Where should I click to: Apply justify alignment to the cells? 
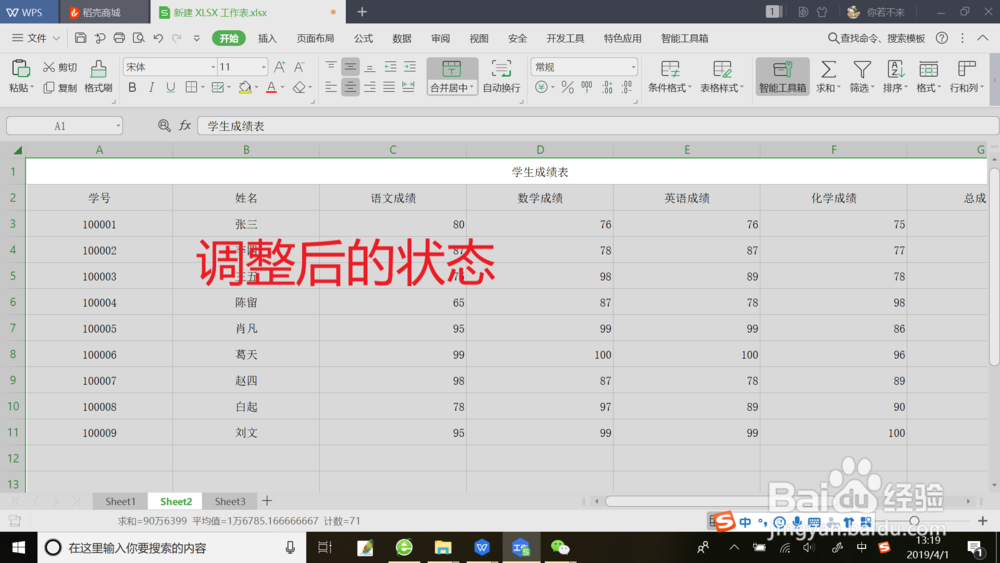click(389, 87)
